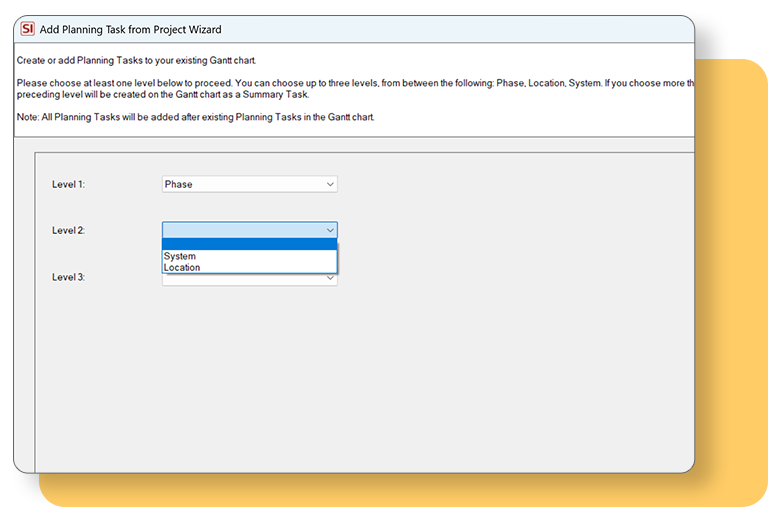The width and height of the screenshot is (780, 526).
Task: Open the Level 3 dropdown arrow
Action: click(x=330, y=278)
